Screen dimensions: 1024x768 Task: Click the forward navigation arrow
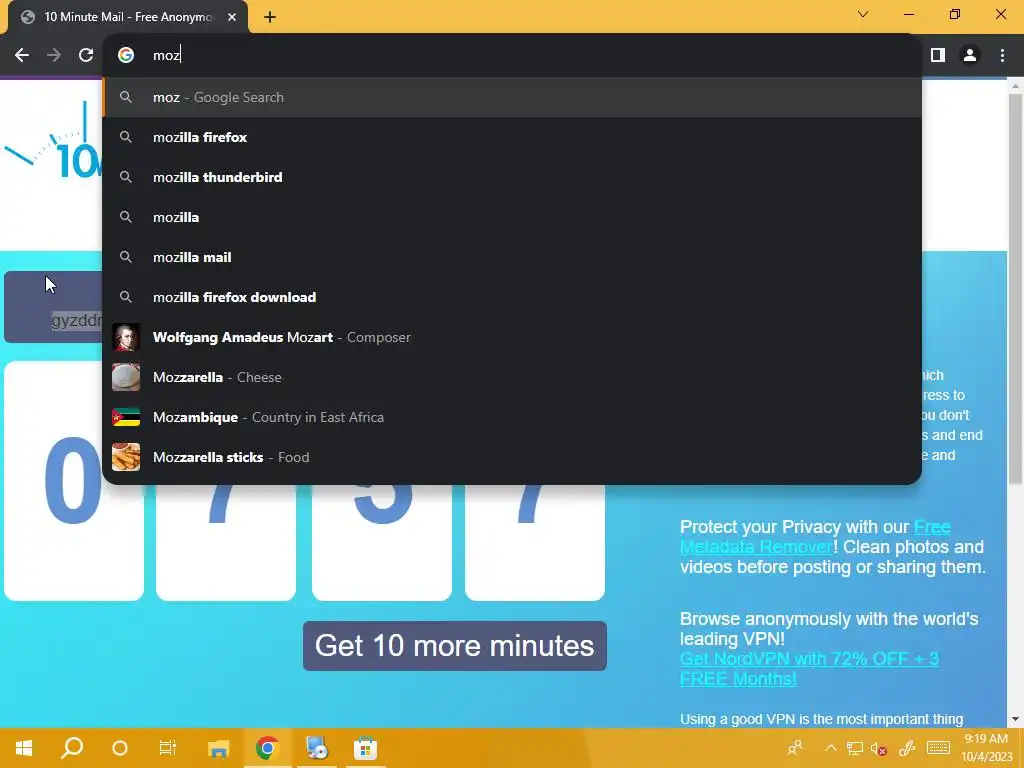[54, 56]
